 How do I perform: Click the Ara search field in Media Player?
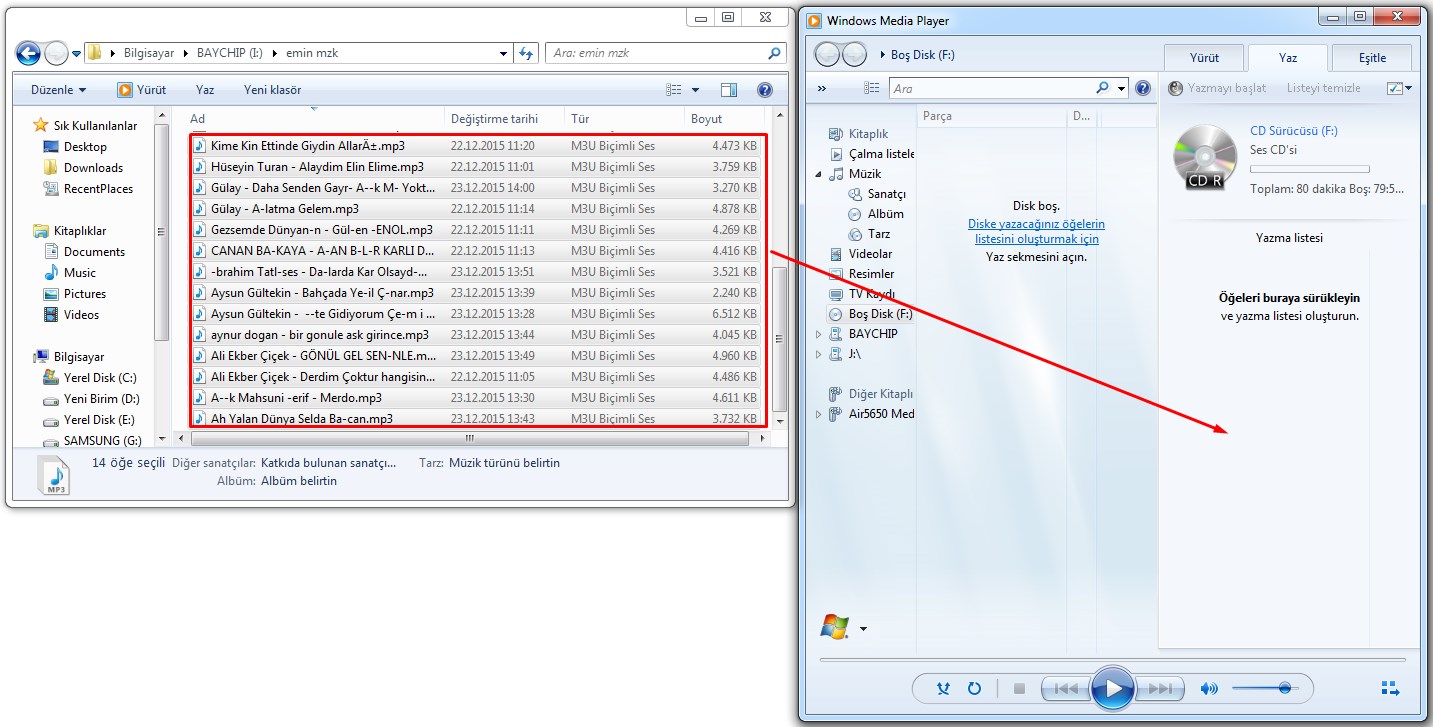(990, 88)
